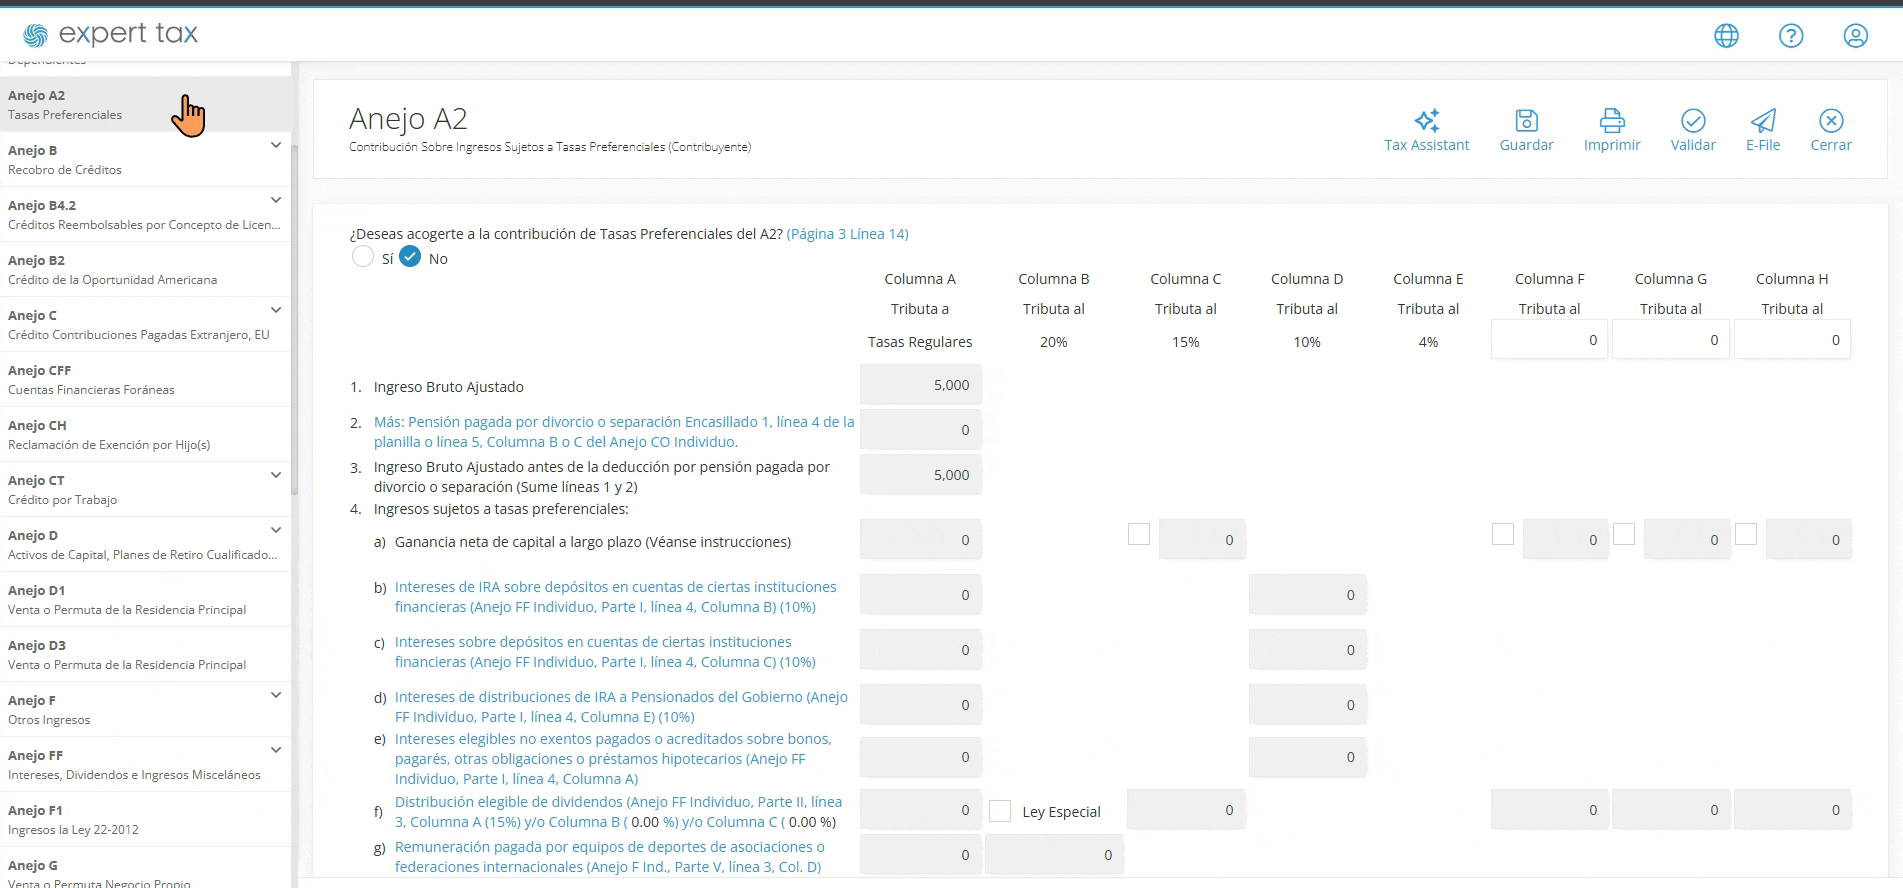This screenshot has height=888, width=1903.
Task: Click the Columna F tax rate field
Action: click(x=1549, y=340)
